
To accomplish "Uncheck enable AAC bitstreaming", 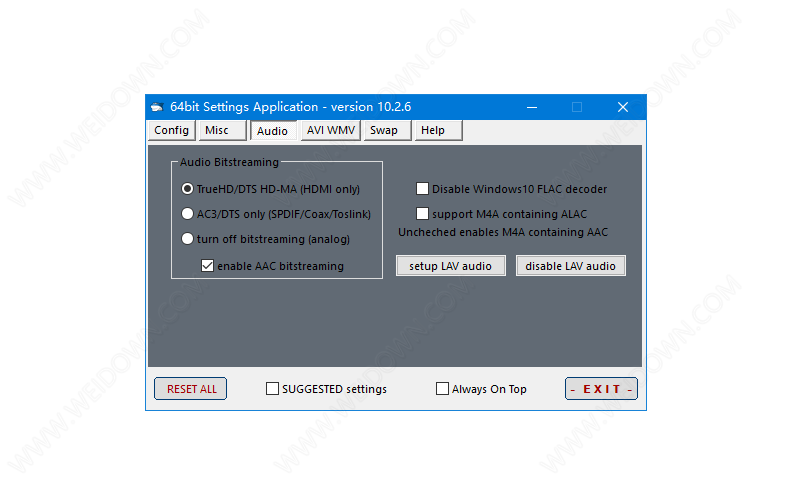I will [x=208, y=266].
